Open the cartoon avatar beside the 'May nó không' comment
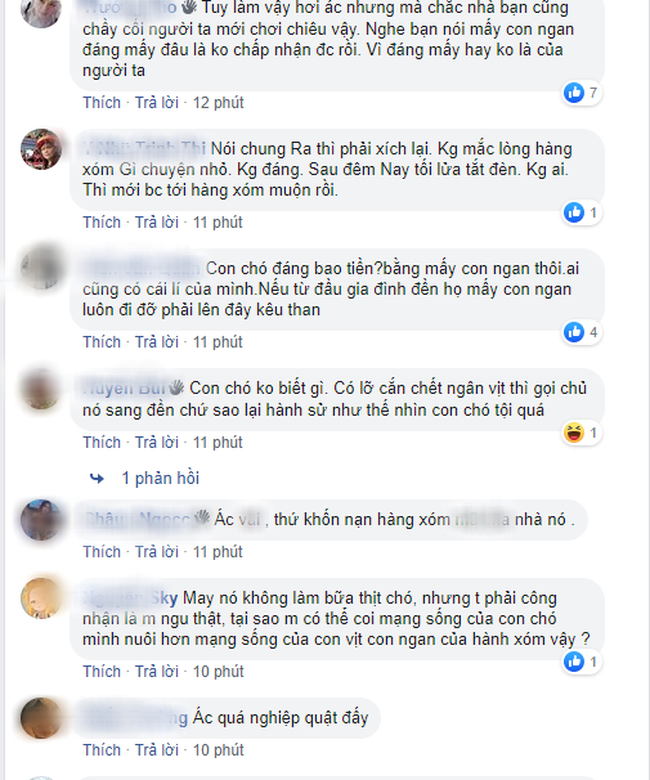650x780 pixels. [x=41, y=598]
